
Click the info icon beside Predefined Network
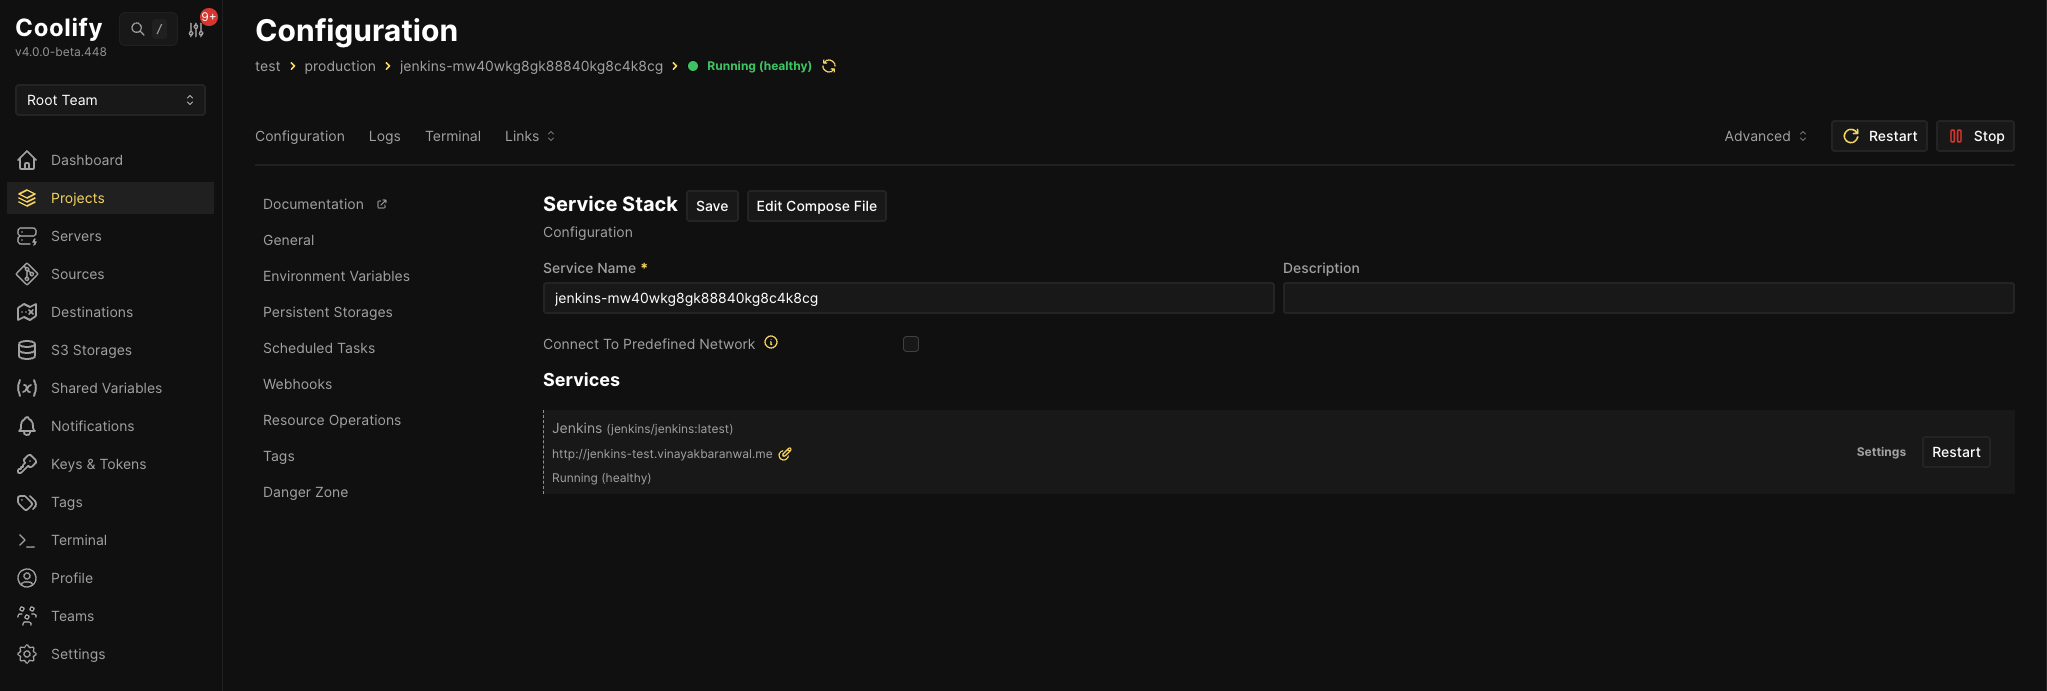click(771, 342)
